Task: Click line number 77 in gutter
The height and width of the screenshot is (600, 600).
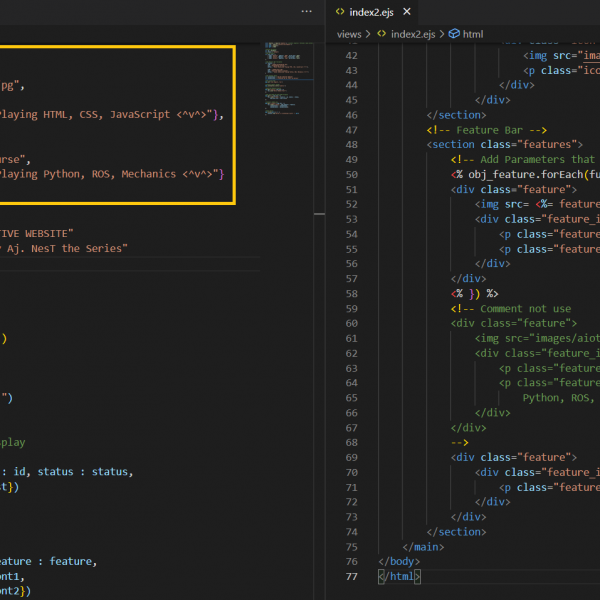Action: 350,577
